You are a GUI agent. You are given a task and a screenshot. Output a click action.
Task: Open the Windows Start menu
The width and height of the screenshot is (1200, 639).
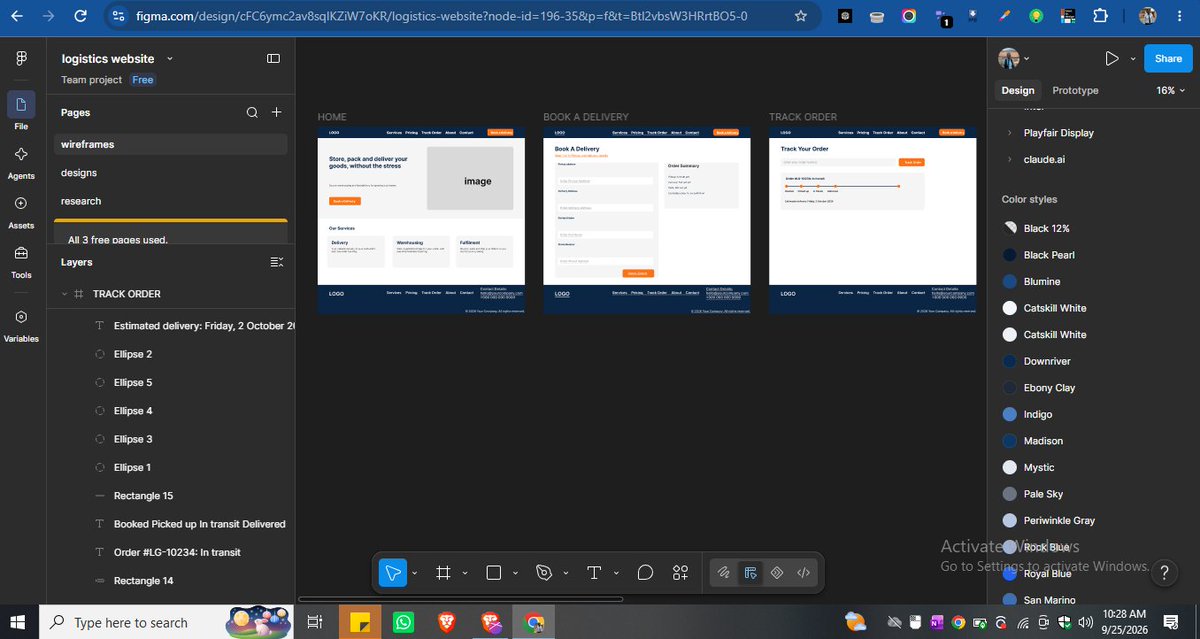click(x=18, y=623)
